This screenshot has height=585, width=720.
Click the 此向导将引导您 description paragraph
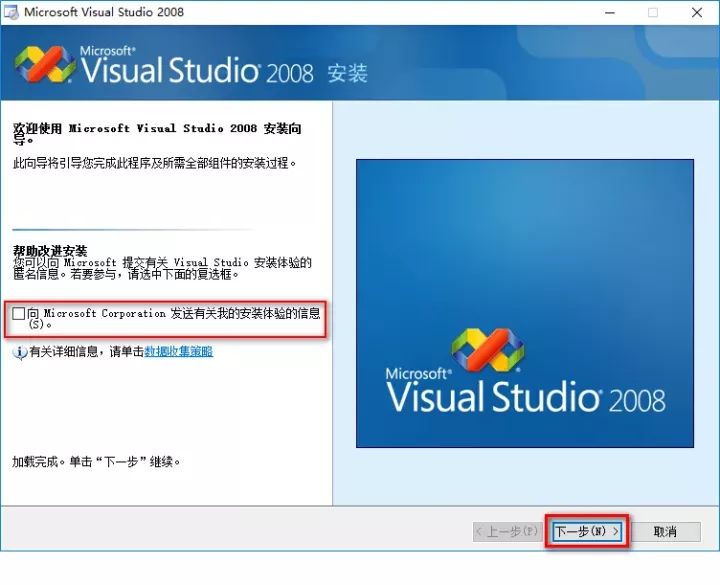click(154, 162)
